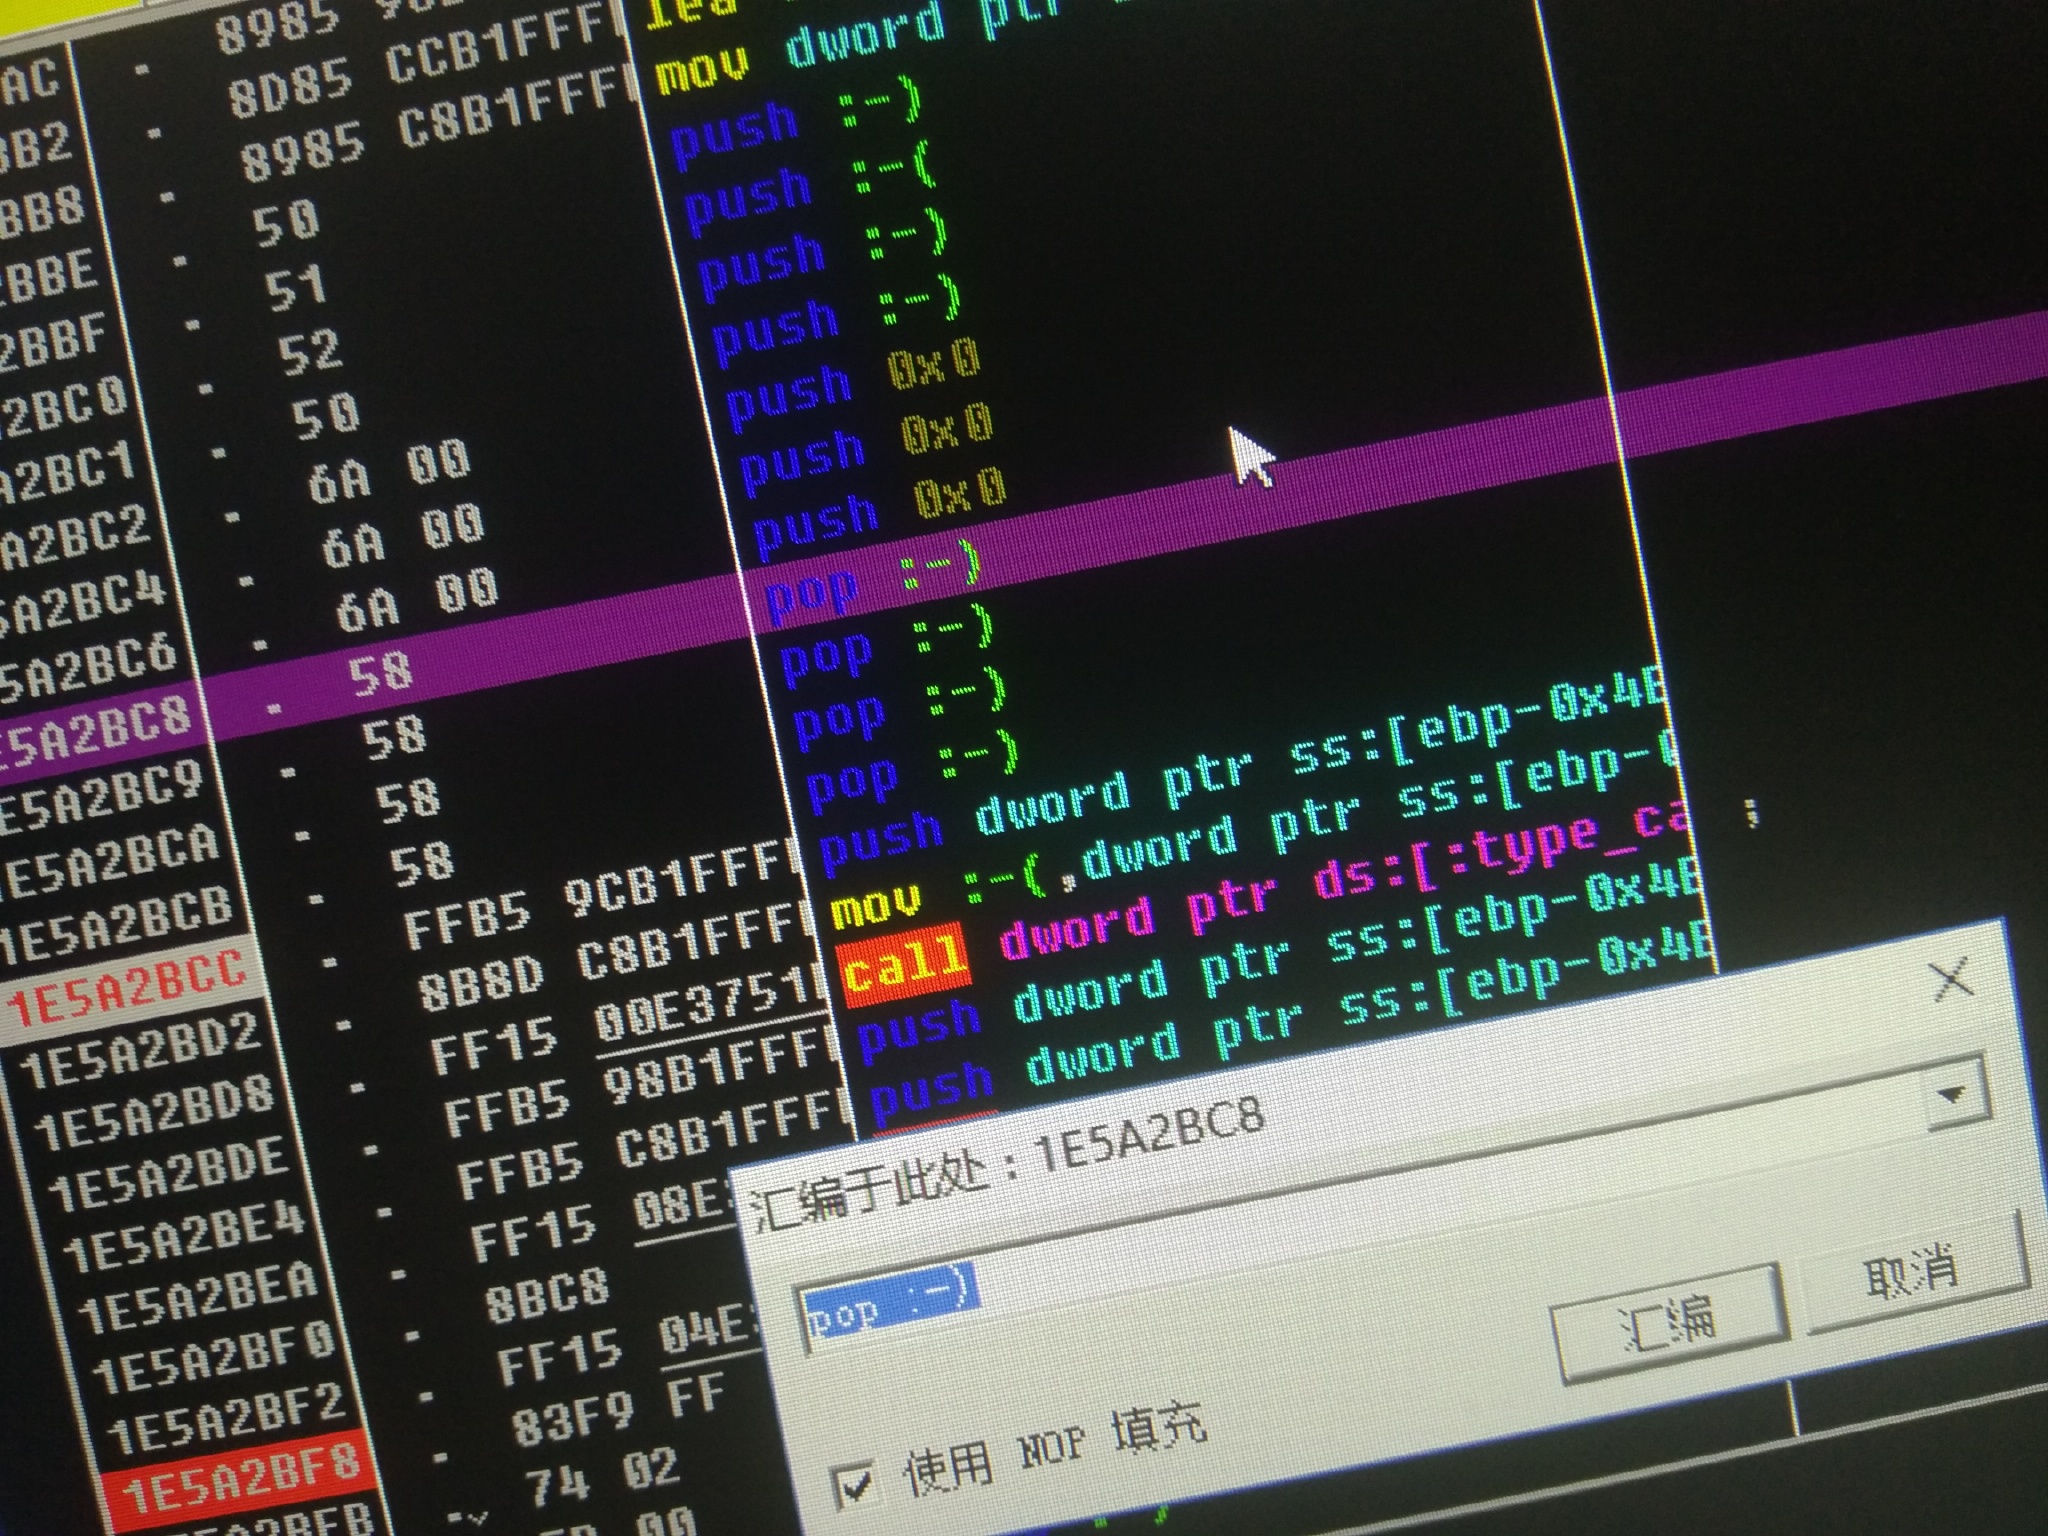Select address 1E5A2BD2 in the disassembly

[140, 1051]
